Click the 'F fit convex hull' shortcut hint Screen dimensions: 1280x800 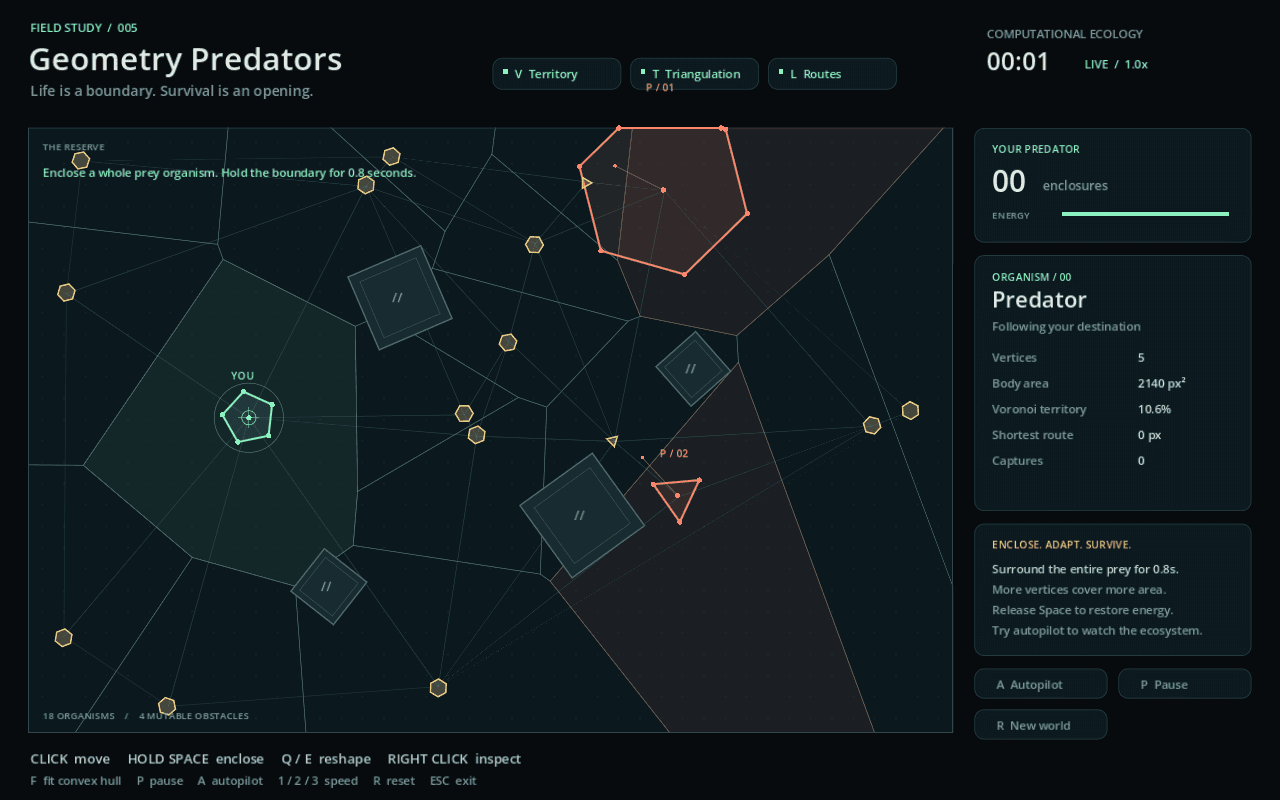click(76, 781)
